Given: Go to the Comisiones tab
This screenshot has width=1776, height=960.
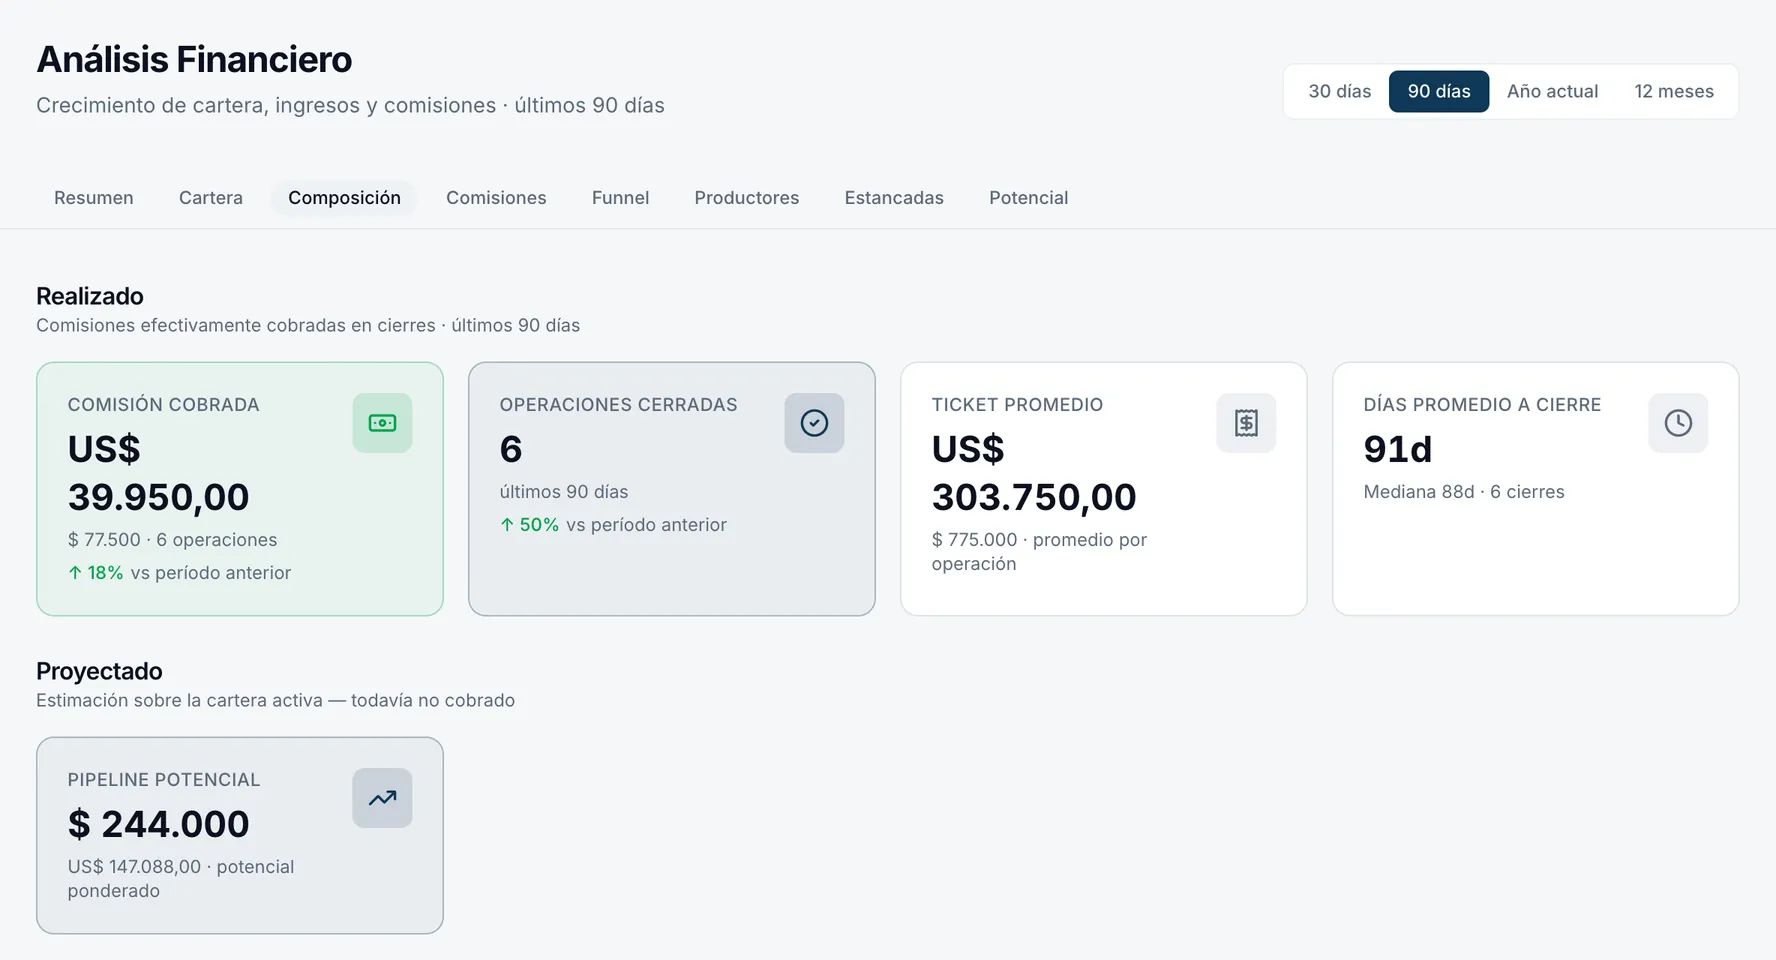Looking at the screenshot, I should click(x=496, y=198).
